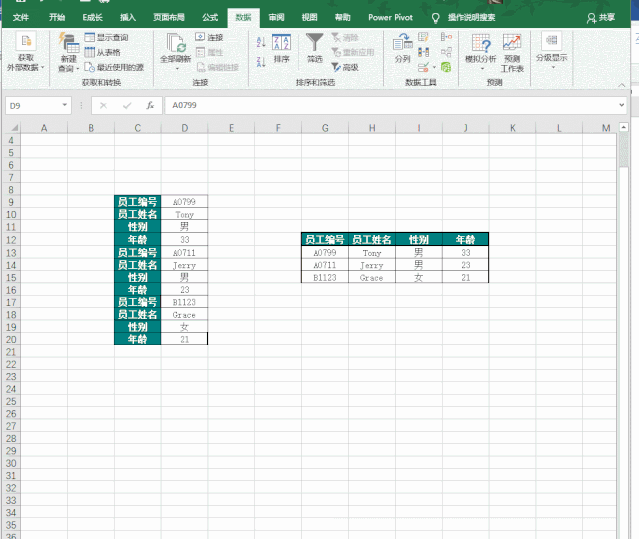
Task: Select cell 21 in column J
Action: [x=466, y=277]
